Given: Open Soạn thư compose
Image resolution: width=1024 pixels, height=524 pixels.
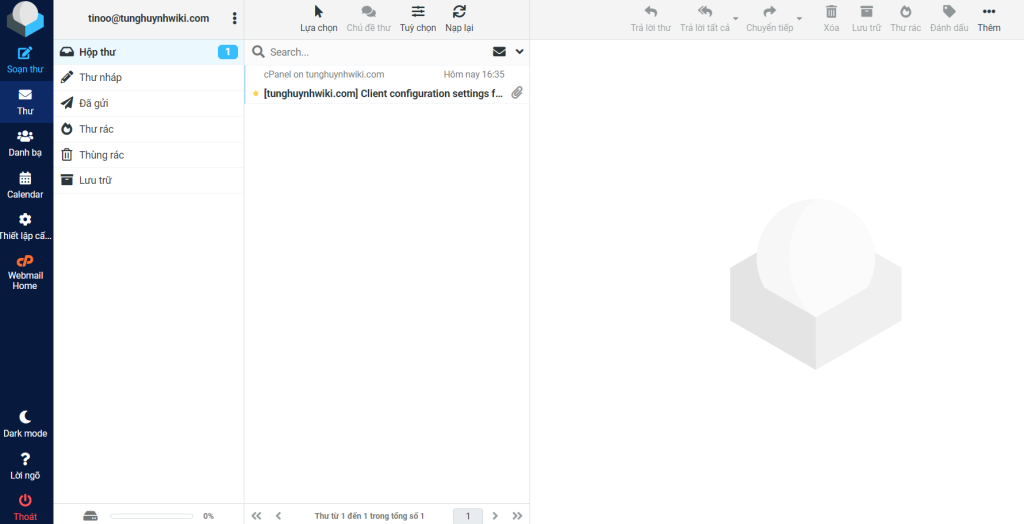Looking at the screenshot, I should 25,60.
